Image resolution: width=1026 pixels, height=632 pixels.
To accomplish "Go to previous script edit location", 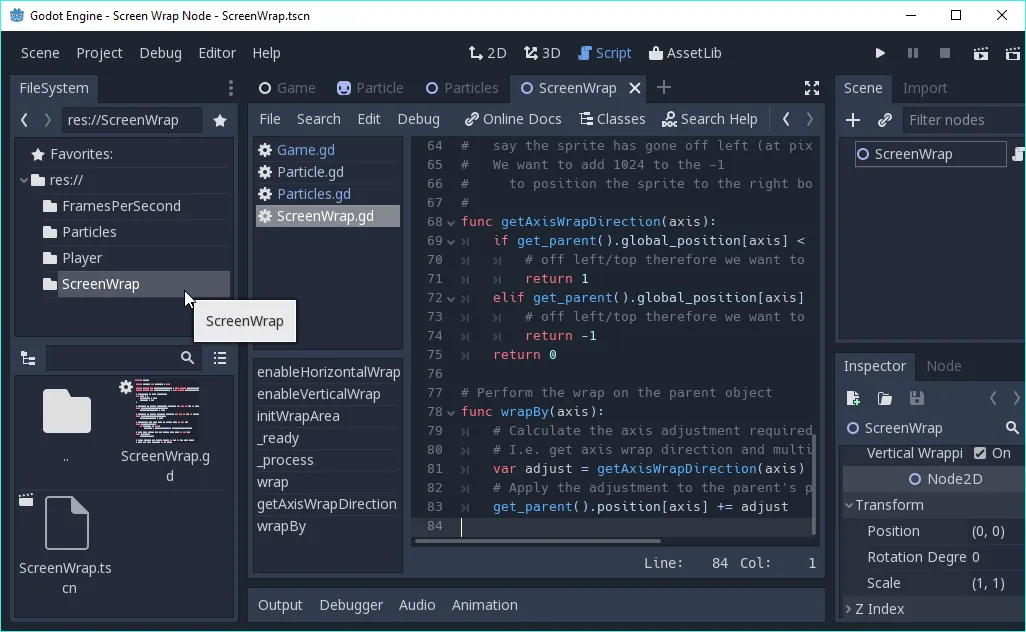I will click(786, 119).
